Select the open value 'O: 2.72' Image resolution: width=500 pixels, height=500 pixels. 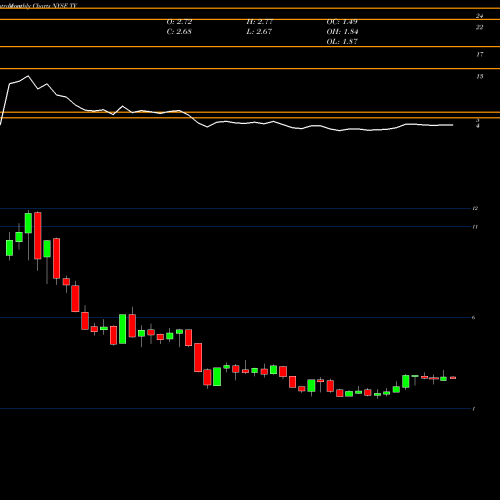(179, 22)
